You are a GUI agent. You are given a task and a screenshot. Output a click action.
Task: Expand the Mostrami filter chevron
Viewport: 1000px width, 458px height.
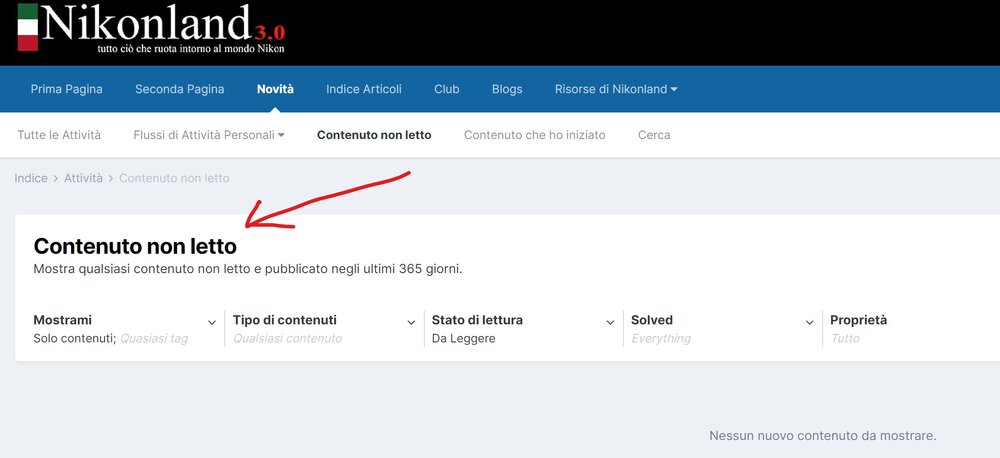[212, 323]
